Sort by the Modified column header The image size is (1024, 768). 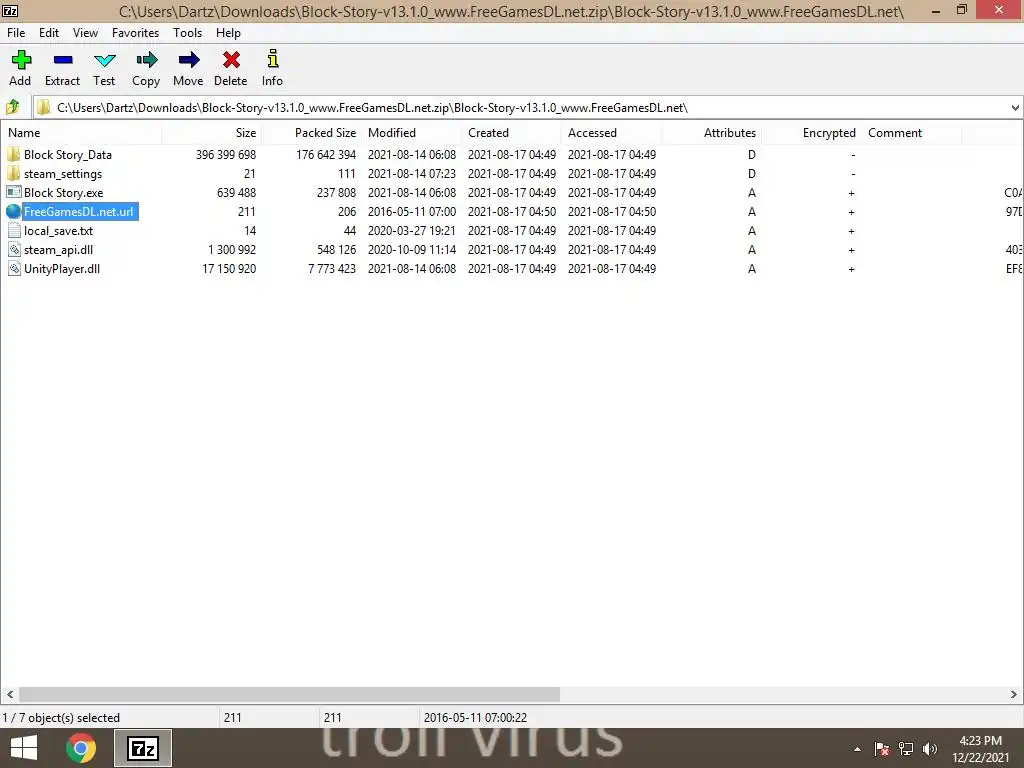411,133
